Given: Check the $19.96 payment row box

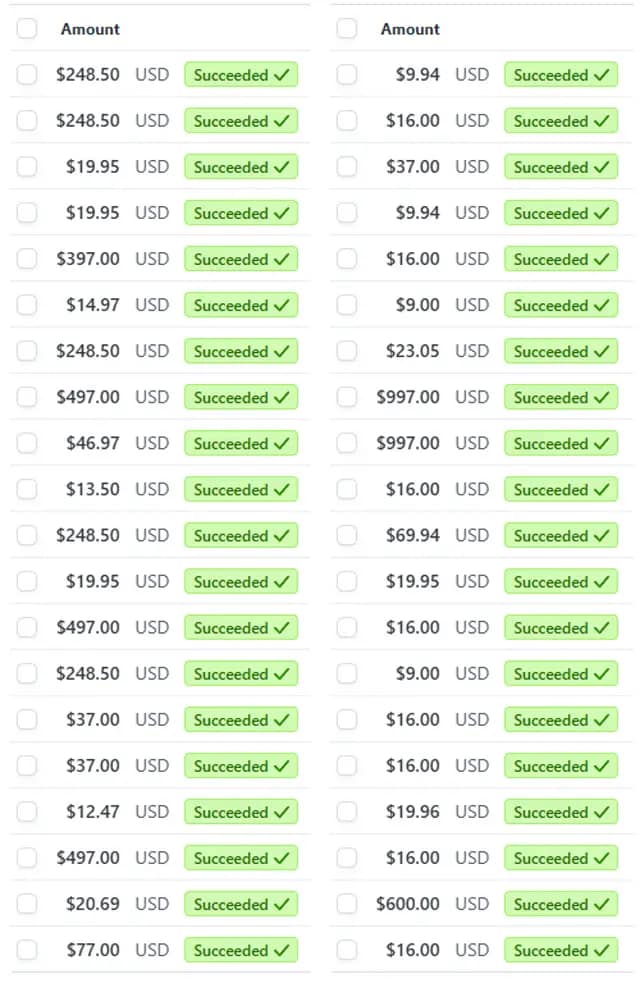Looking at the screenshot, I should [347, 812].
